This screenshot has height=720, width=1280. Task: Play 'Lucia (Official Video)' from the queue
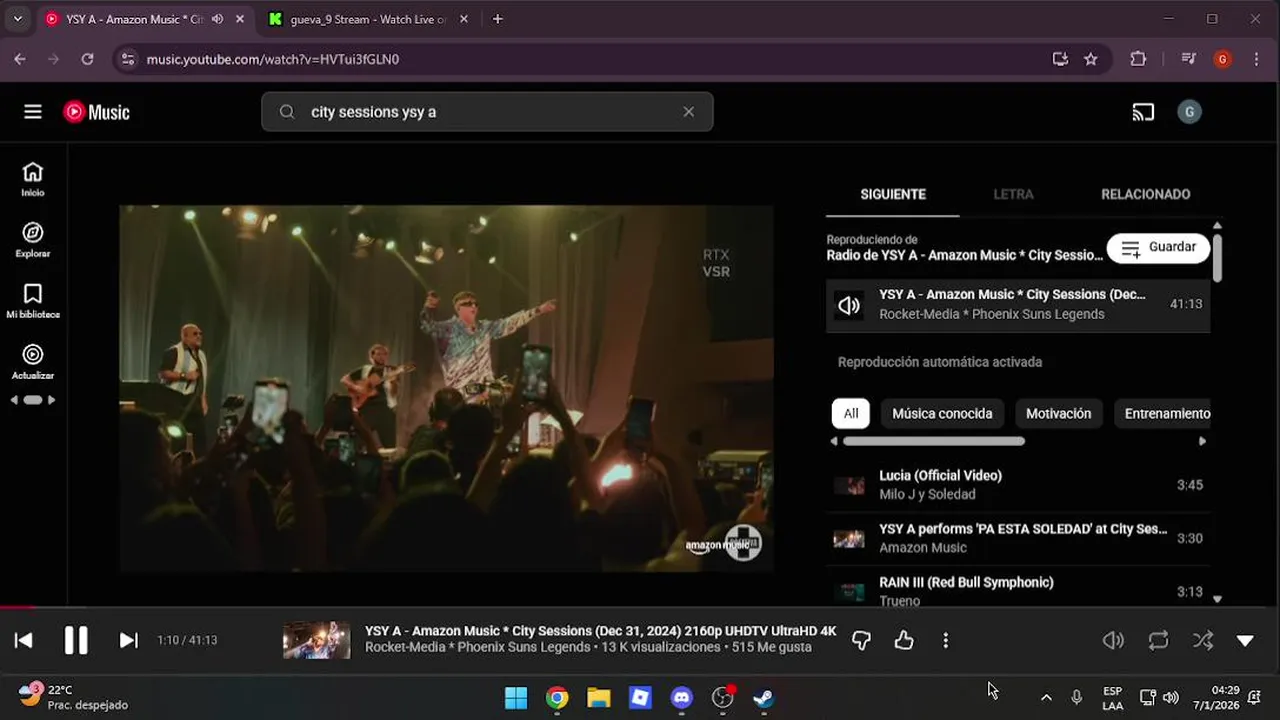pyautogui.click(x=1018, y=485)
